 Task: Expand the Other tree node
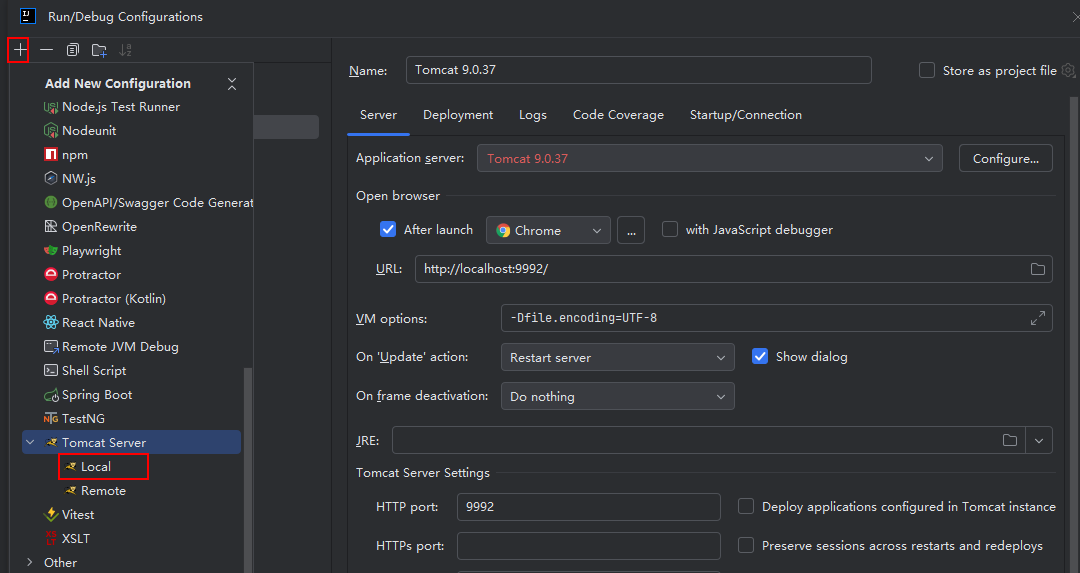tap(30, 562)
